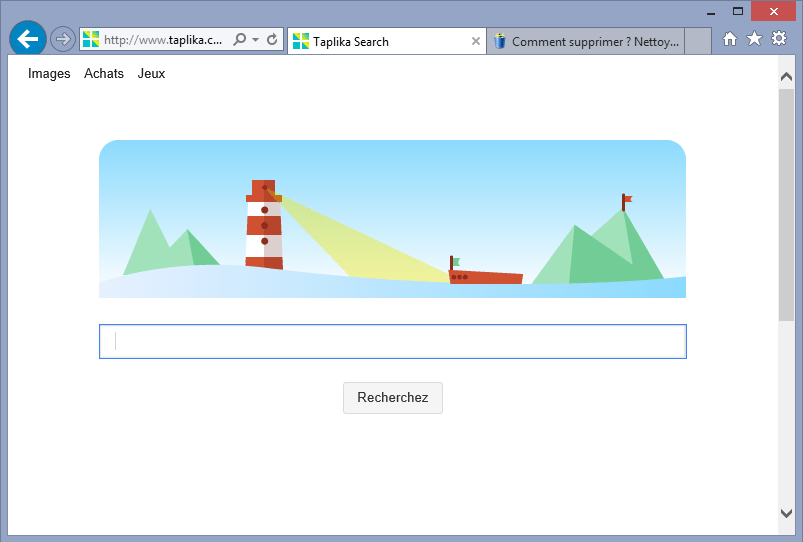Image resolution: width=803 pixels, height=542 pixels.
Task: Click the scrollbar up arrow
Action: click(786, 77)
